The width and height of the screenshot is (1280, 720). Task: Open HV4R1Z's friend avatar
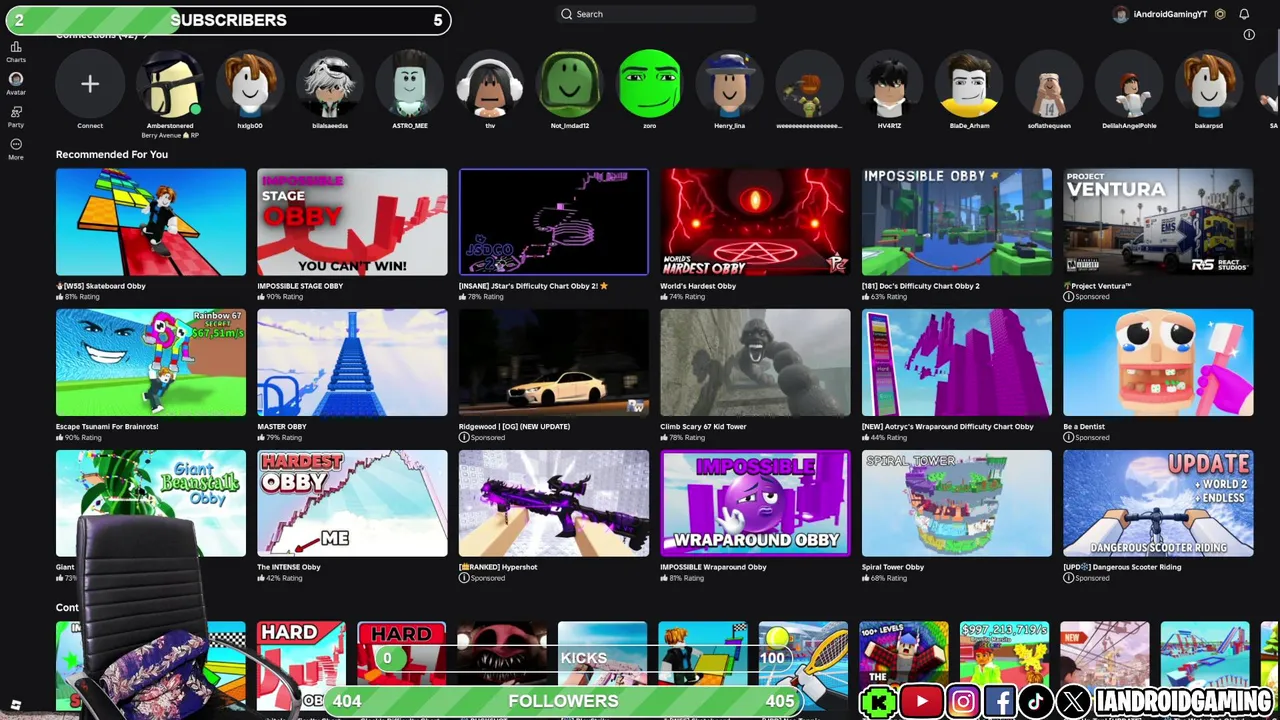889,84
